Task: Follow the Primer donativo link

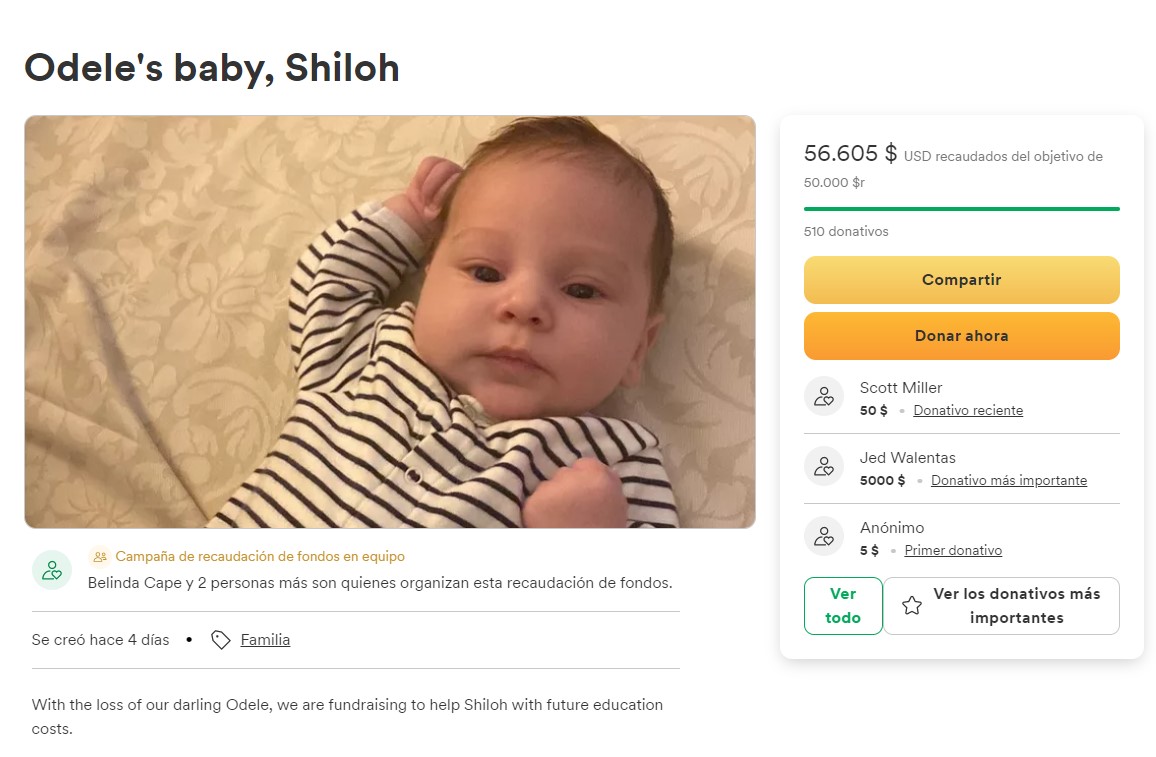Action: pos(953,551)
